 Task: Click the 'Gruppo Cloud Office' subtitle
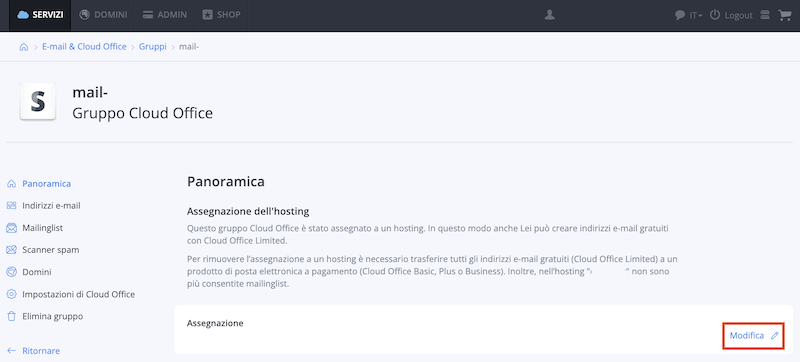pos(142,113)
